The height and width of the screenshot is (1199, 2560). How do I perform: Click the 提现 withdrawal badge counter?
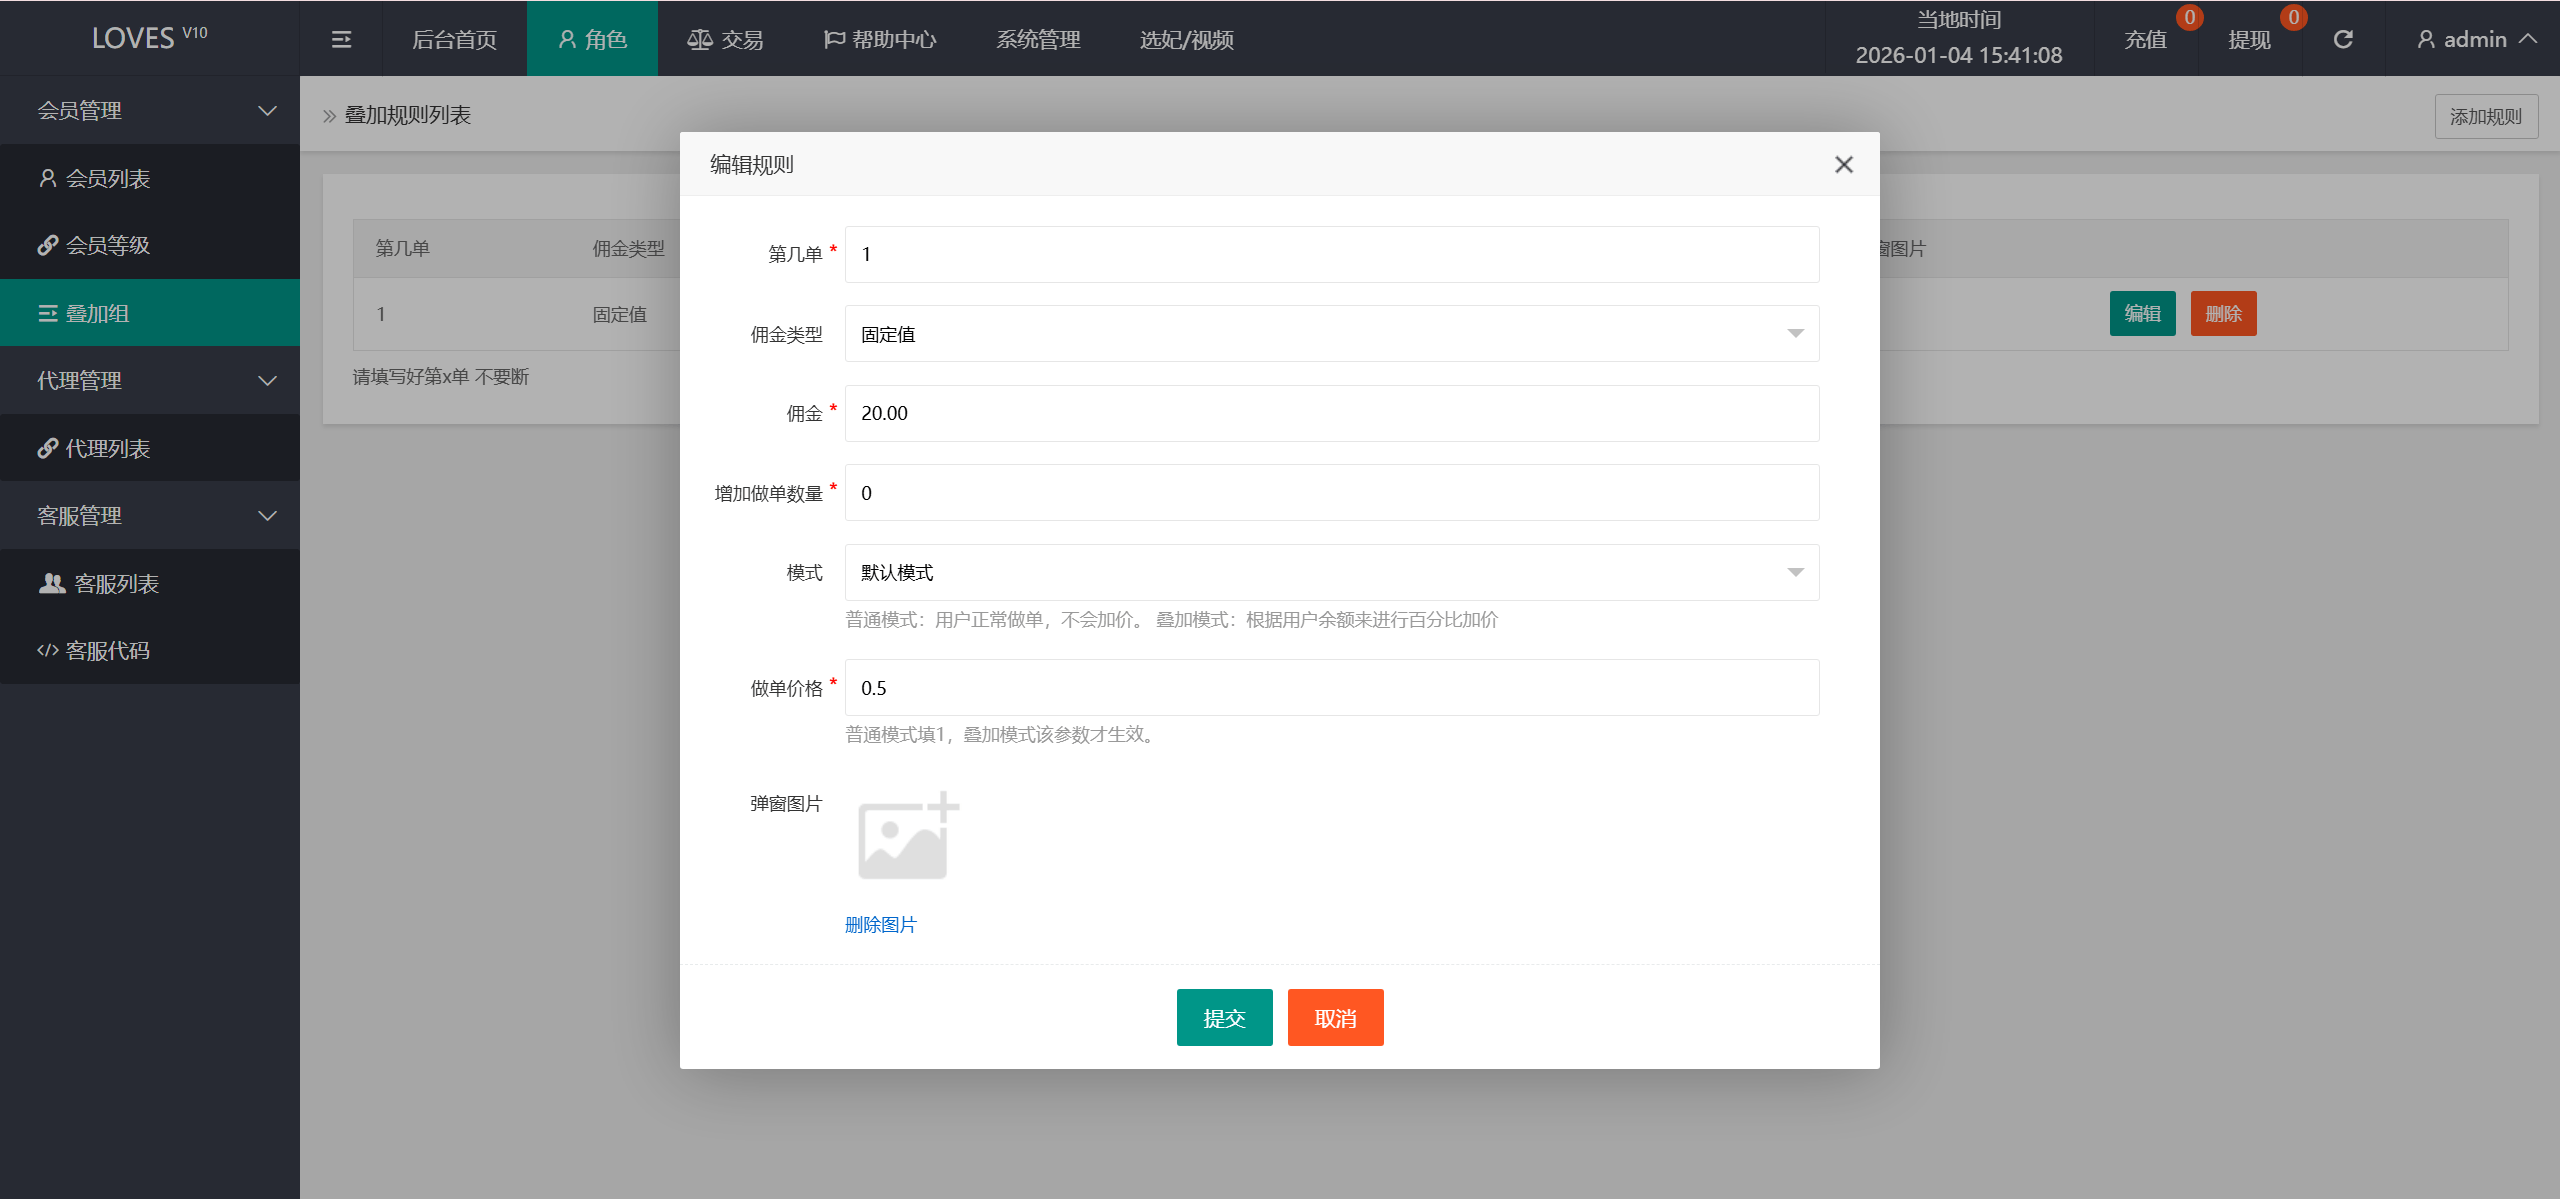[2292, 17]
